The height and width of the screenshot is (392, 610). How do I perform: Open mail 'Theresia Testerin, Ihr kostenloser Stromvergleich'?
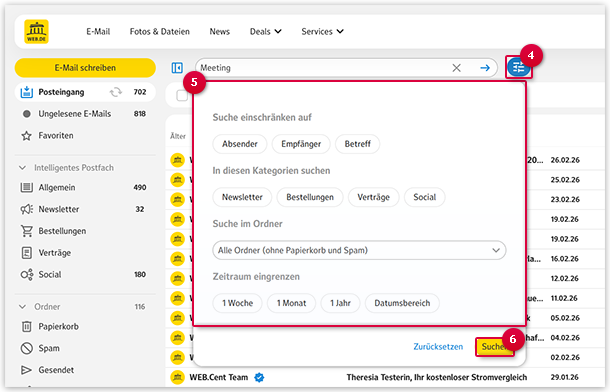tap(436, 377)
